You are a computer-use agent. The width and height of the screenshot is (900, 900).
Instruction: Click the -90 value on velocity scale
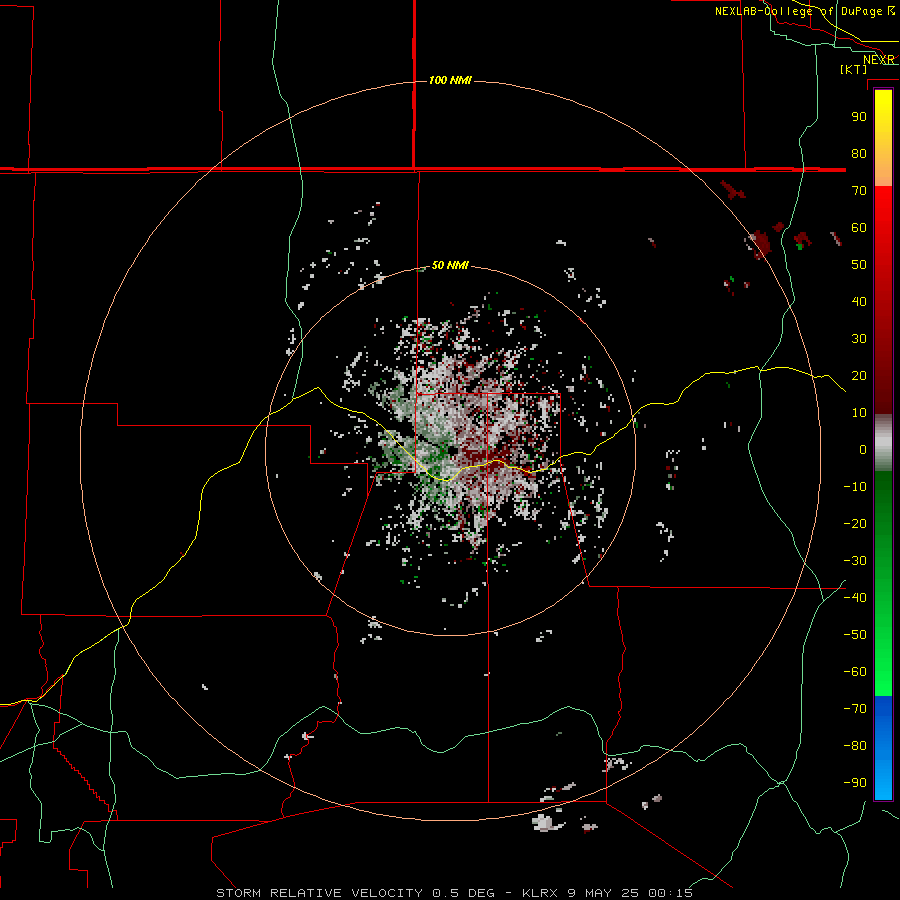855,782
